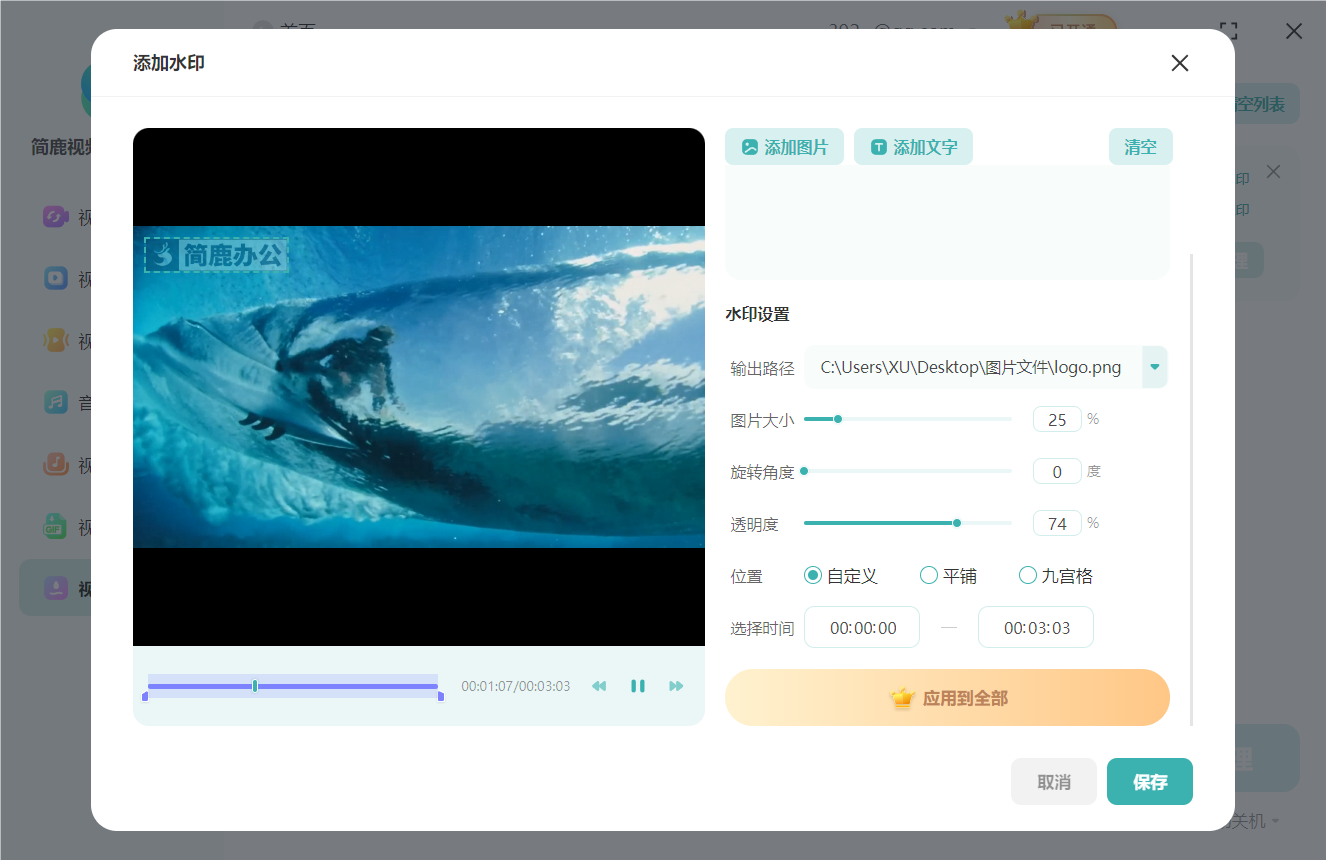Pause the video preview
Screen dimensions: 1326x860
[x=637, y=686]
